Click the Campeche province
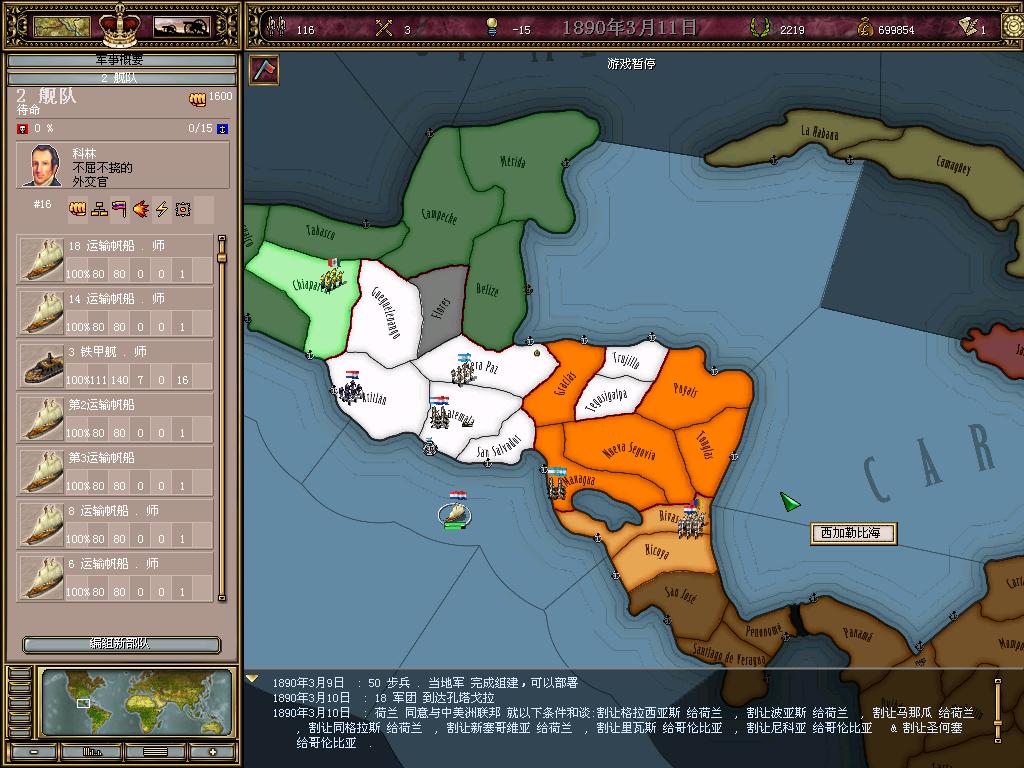This screenshot has height=768, width=1024. click(439, 216)
